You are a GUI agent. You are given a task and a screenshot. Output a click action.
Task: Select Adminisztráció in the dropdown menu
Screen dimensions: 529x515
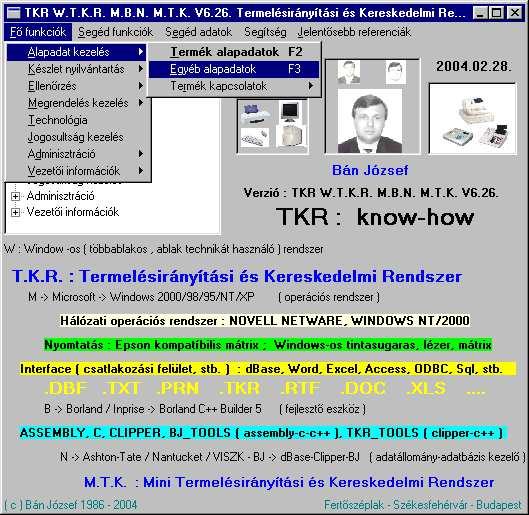[77, 154]
